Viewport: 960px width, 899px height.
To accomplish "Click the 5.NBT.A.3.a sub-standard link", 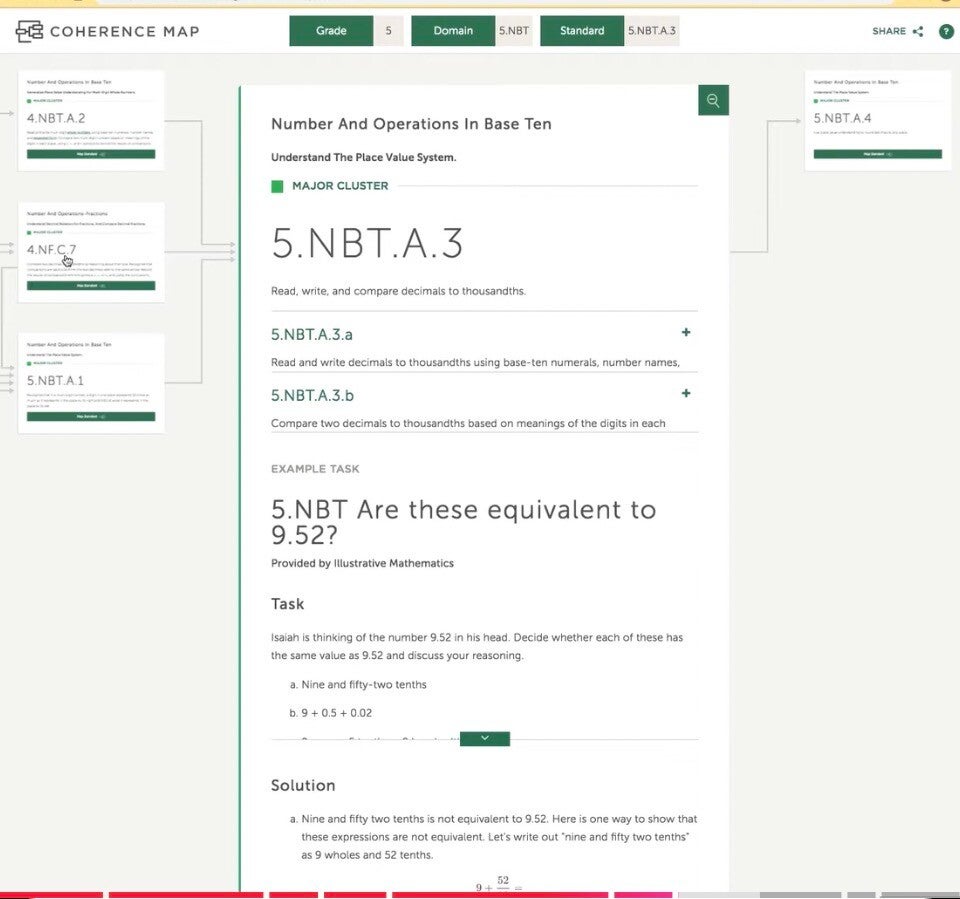I will [312, 334].
